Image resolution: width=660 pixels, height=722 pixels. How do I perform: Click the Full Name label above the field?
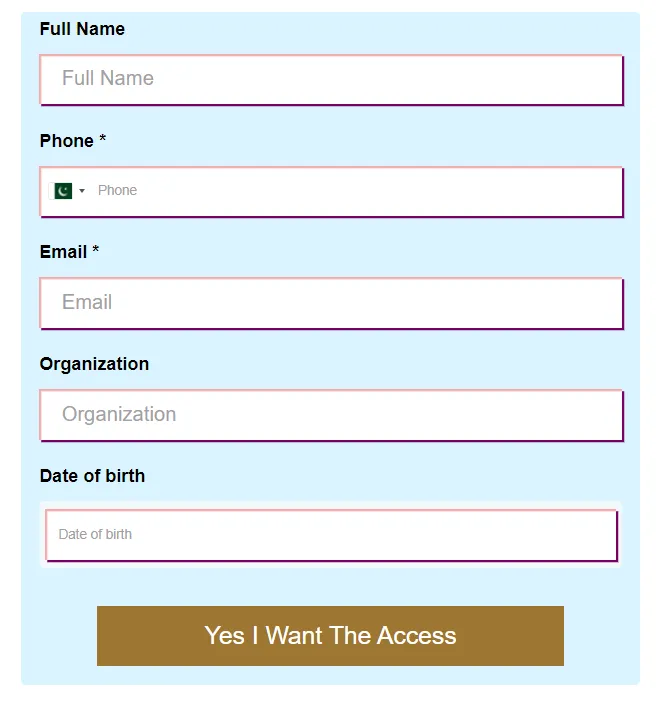(x=82, y=29)
